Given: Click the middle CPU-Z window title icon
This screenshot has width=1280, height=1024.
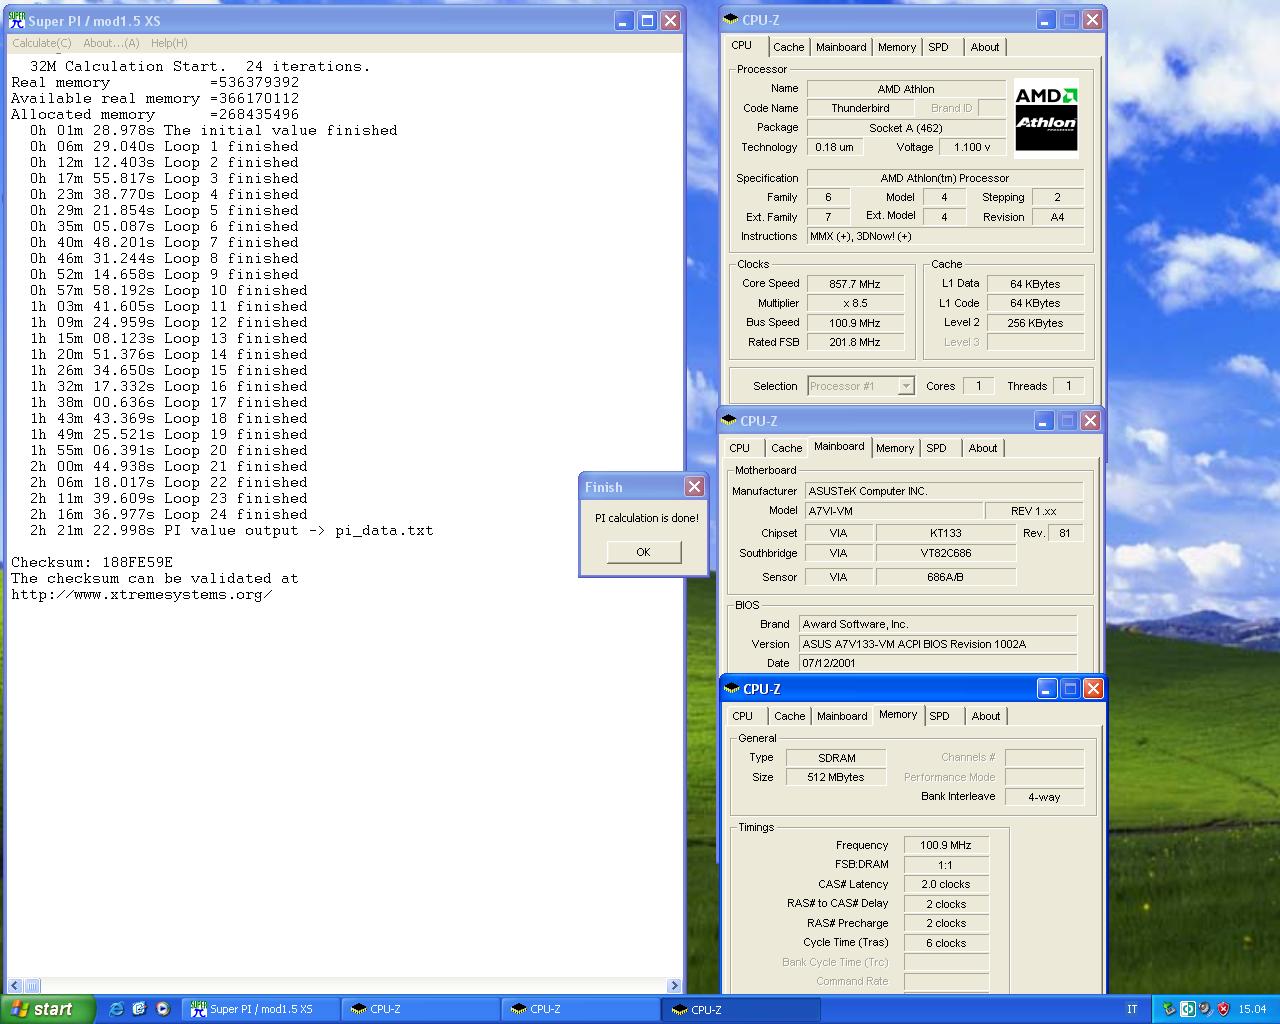Looking at the screenshot, I should point(729,421).
